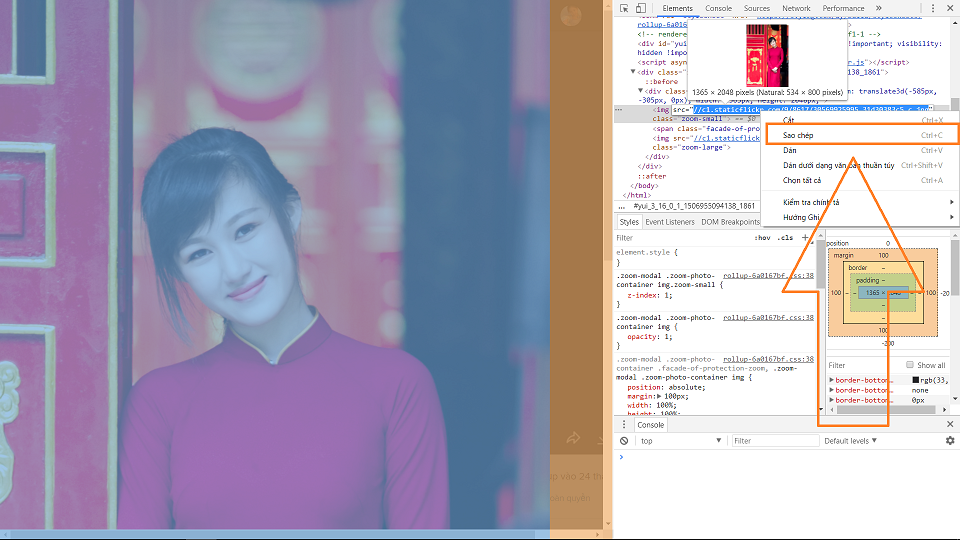Click the rgb color swatch for border-bottom

pos(915,380)
